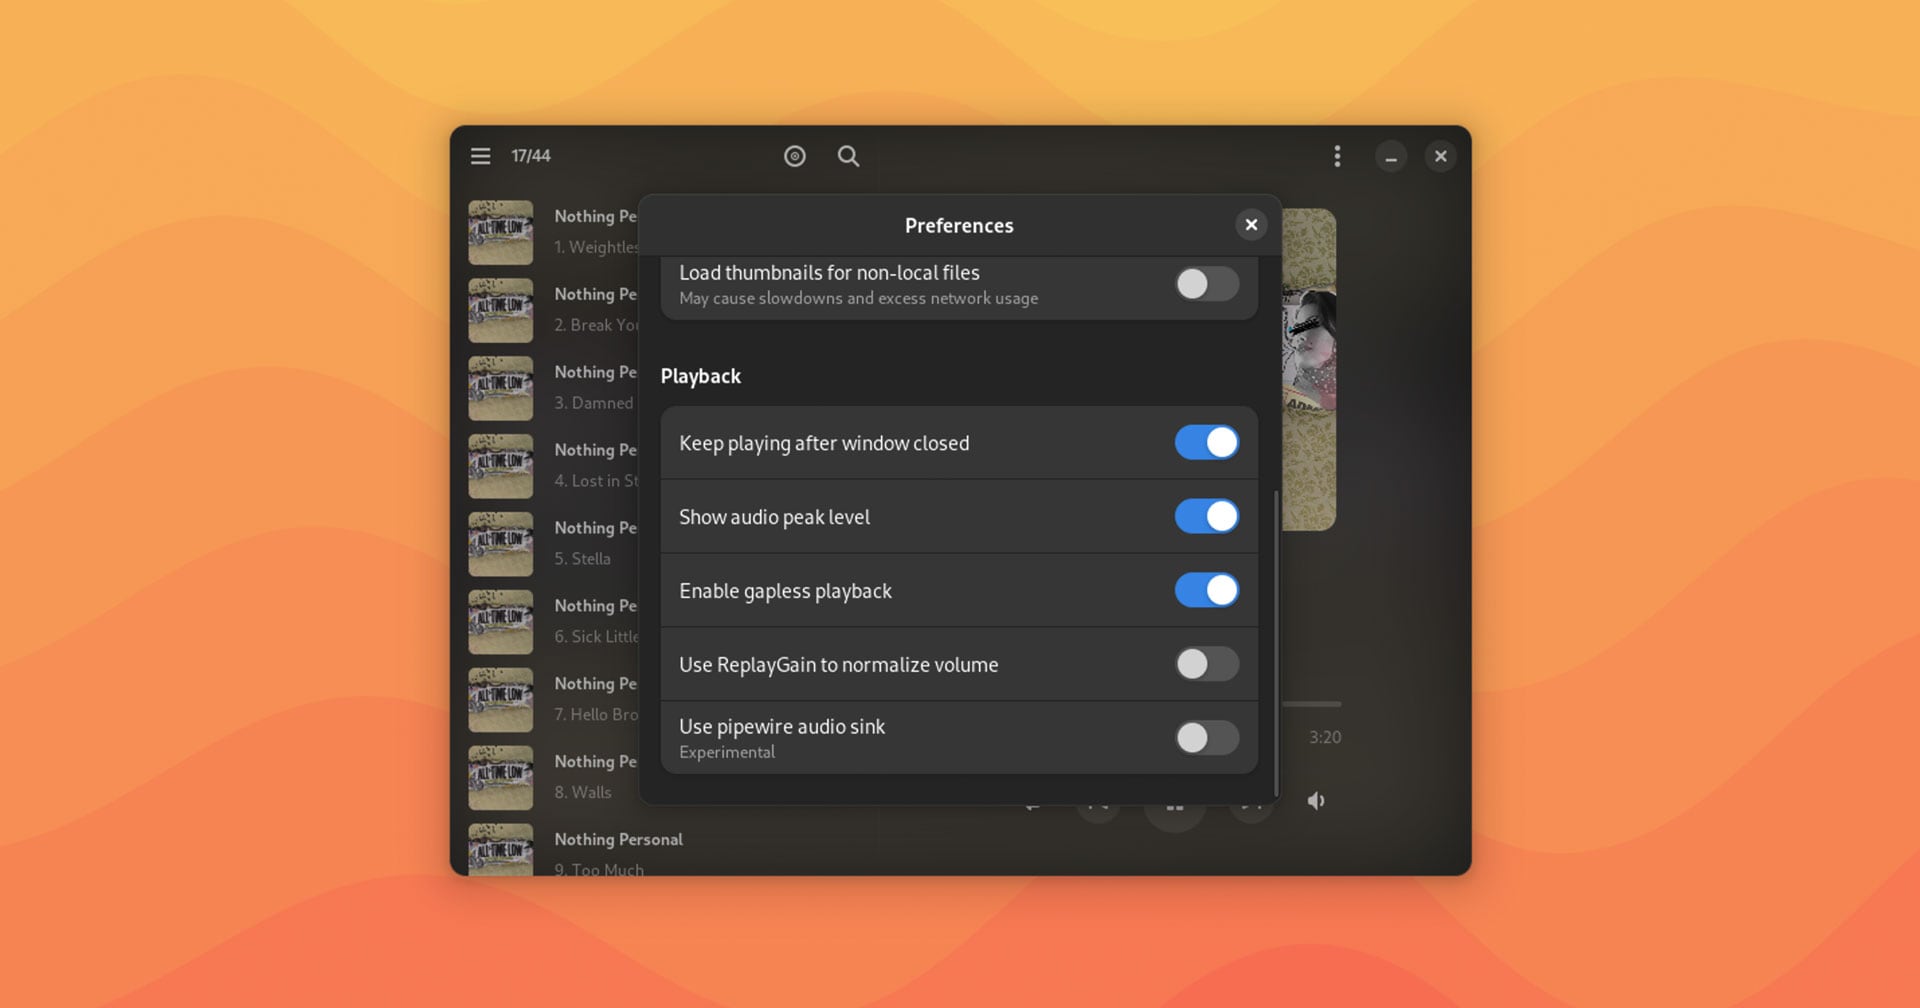Screen dimensions: 1920x1008
Task: Select album thumbnail for track 1. Weightless
Action: (501, 232)
